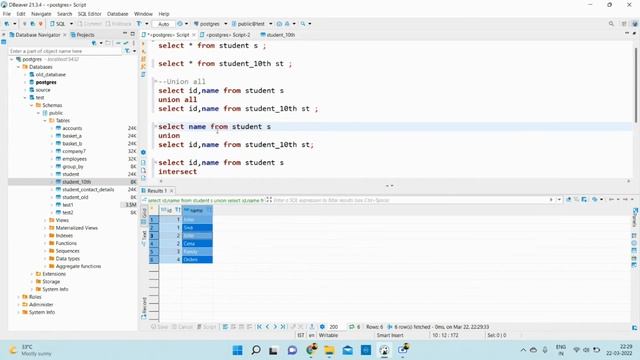Open the SQL button dropdown arrow
This screenshot has height=360, width=640.
pyautogui.click(x=71, y=24)
